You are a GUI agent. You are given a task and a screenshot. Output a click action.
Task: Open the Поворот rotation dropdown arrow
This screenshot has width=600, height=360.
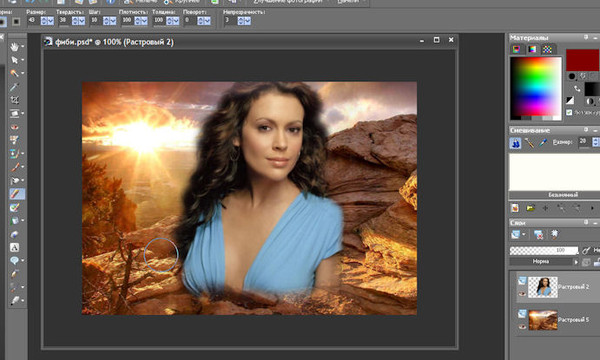tap(207, 21)
